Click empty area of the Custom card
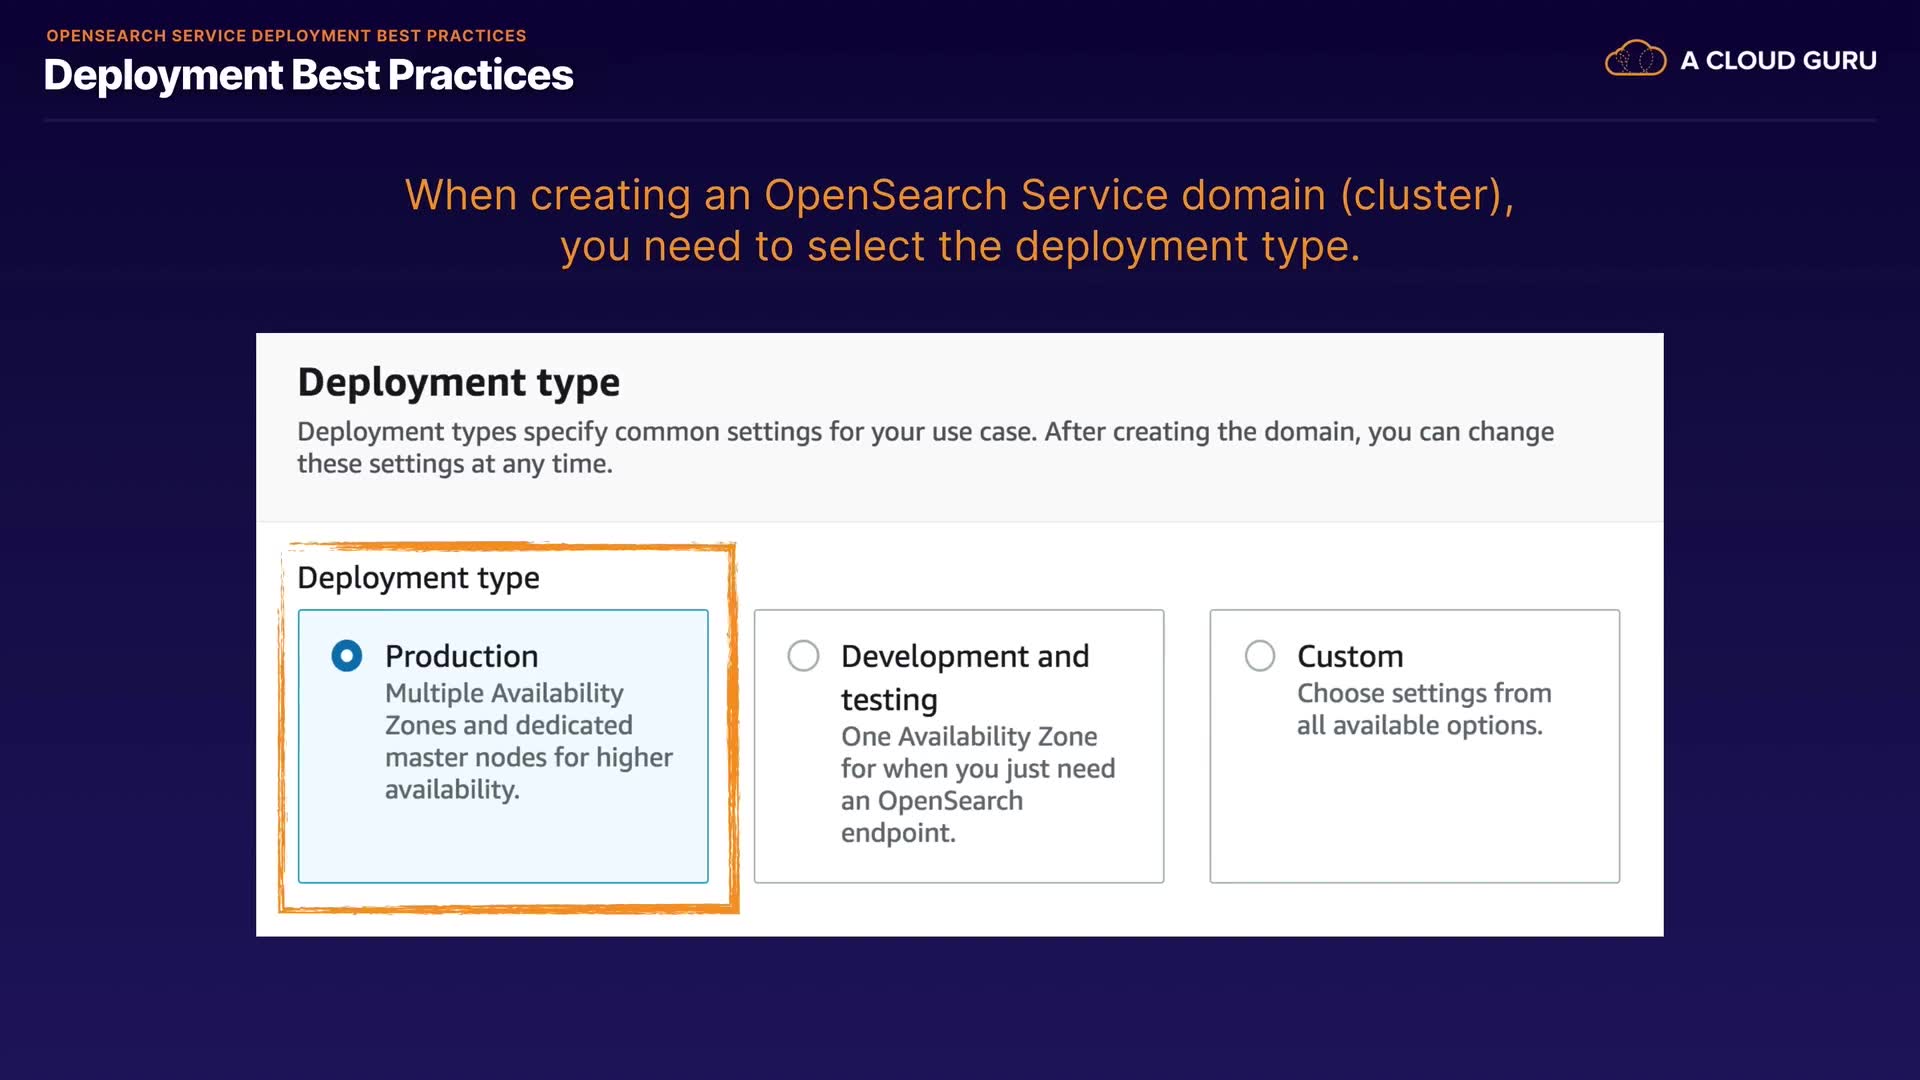This screenshot has height=1080, width=1920. 1414,820
